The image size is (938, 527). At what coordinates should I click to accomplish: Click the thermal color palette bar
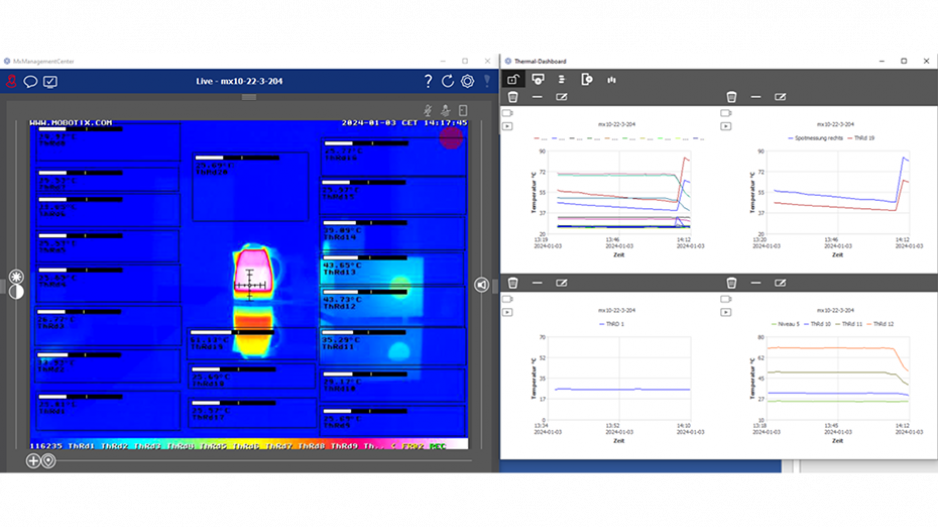tap(248, 445)
